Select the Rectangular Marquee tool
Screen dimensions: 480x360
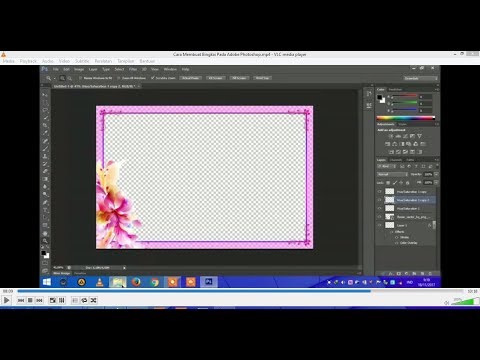point(45,102)
